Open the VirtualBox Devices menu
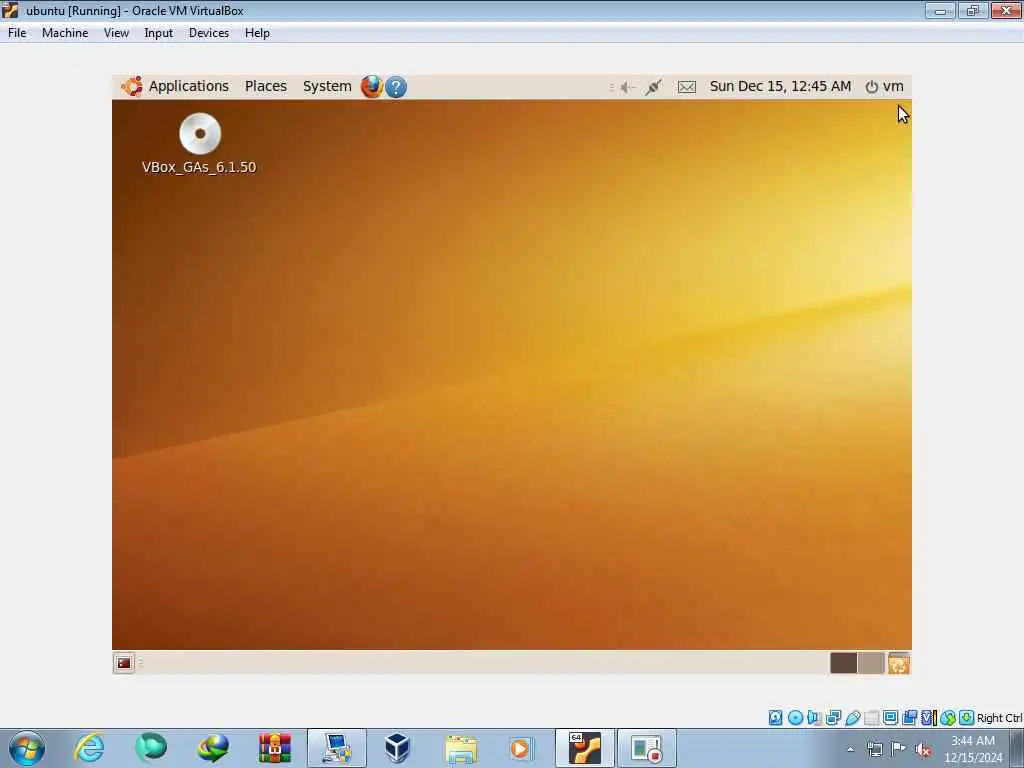1024x768 pixels. click(208, 33)
